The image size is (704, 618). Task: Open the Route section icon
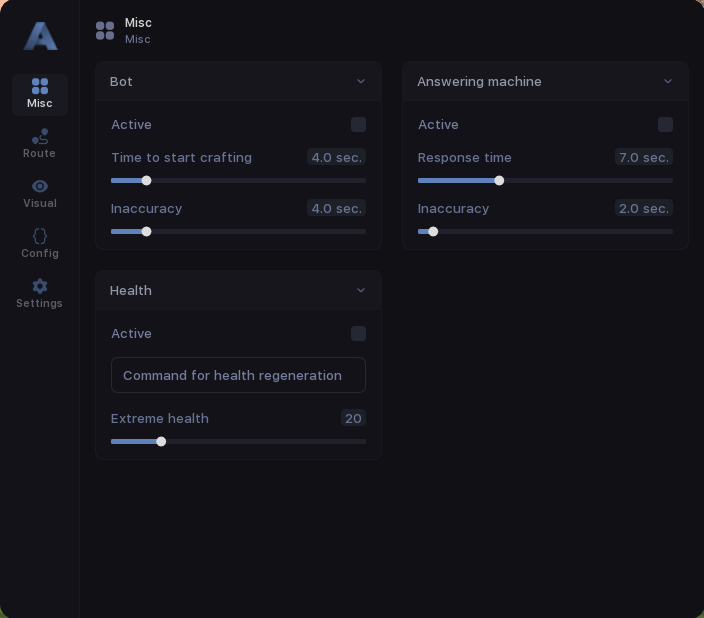tap(40, 136)
